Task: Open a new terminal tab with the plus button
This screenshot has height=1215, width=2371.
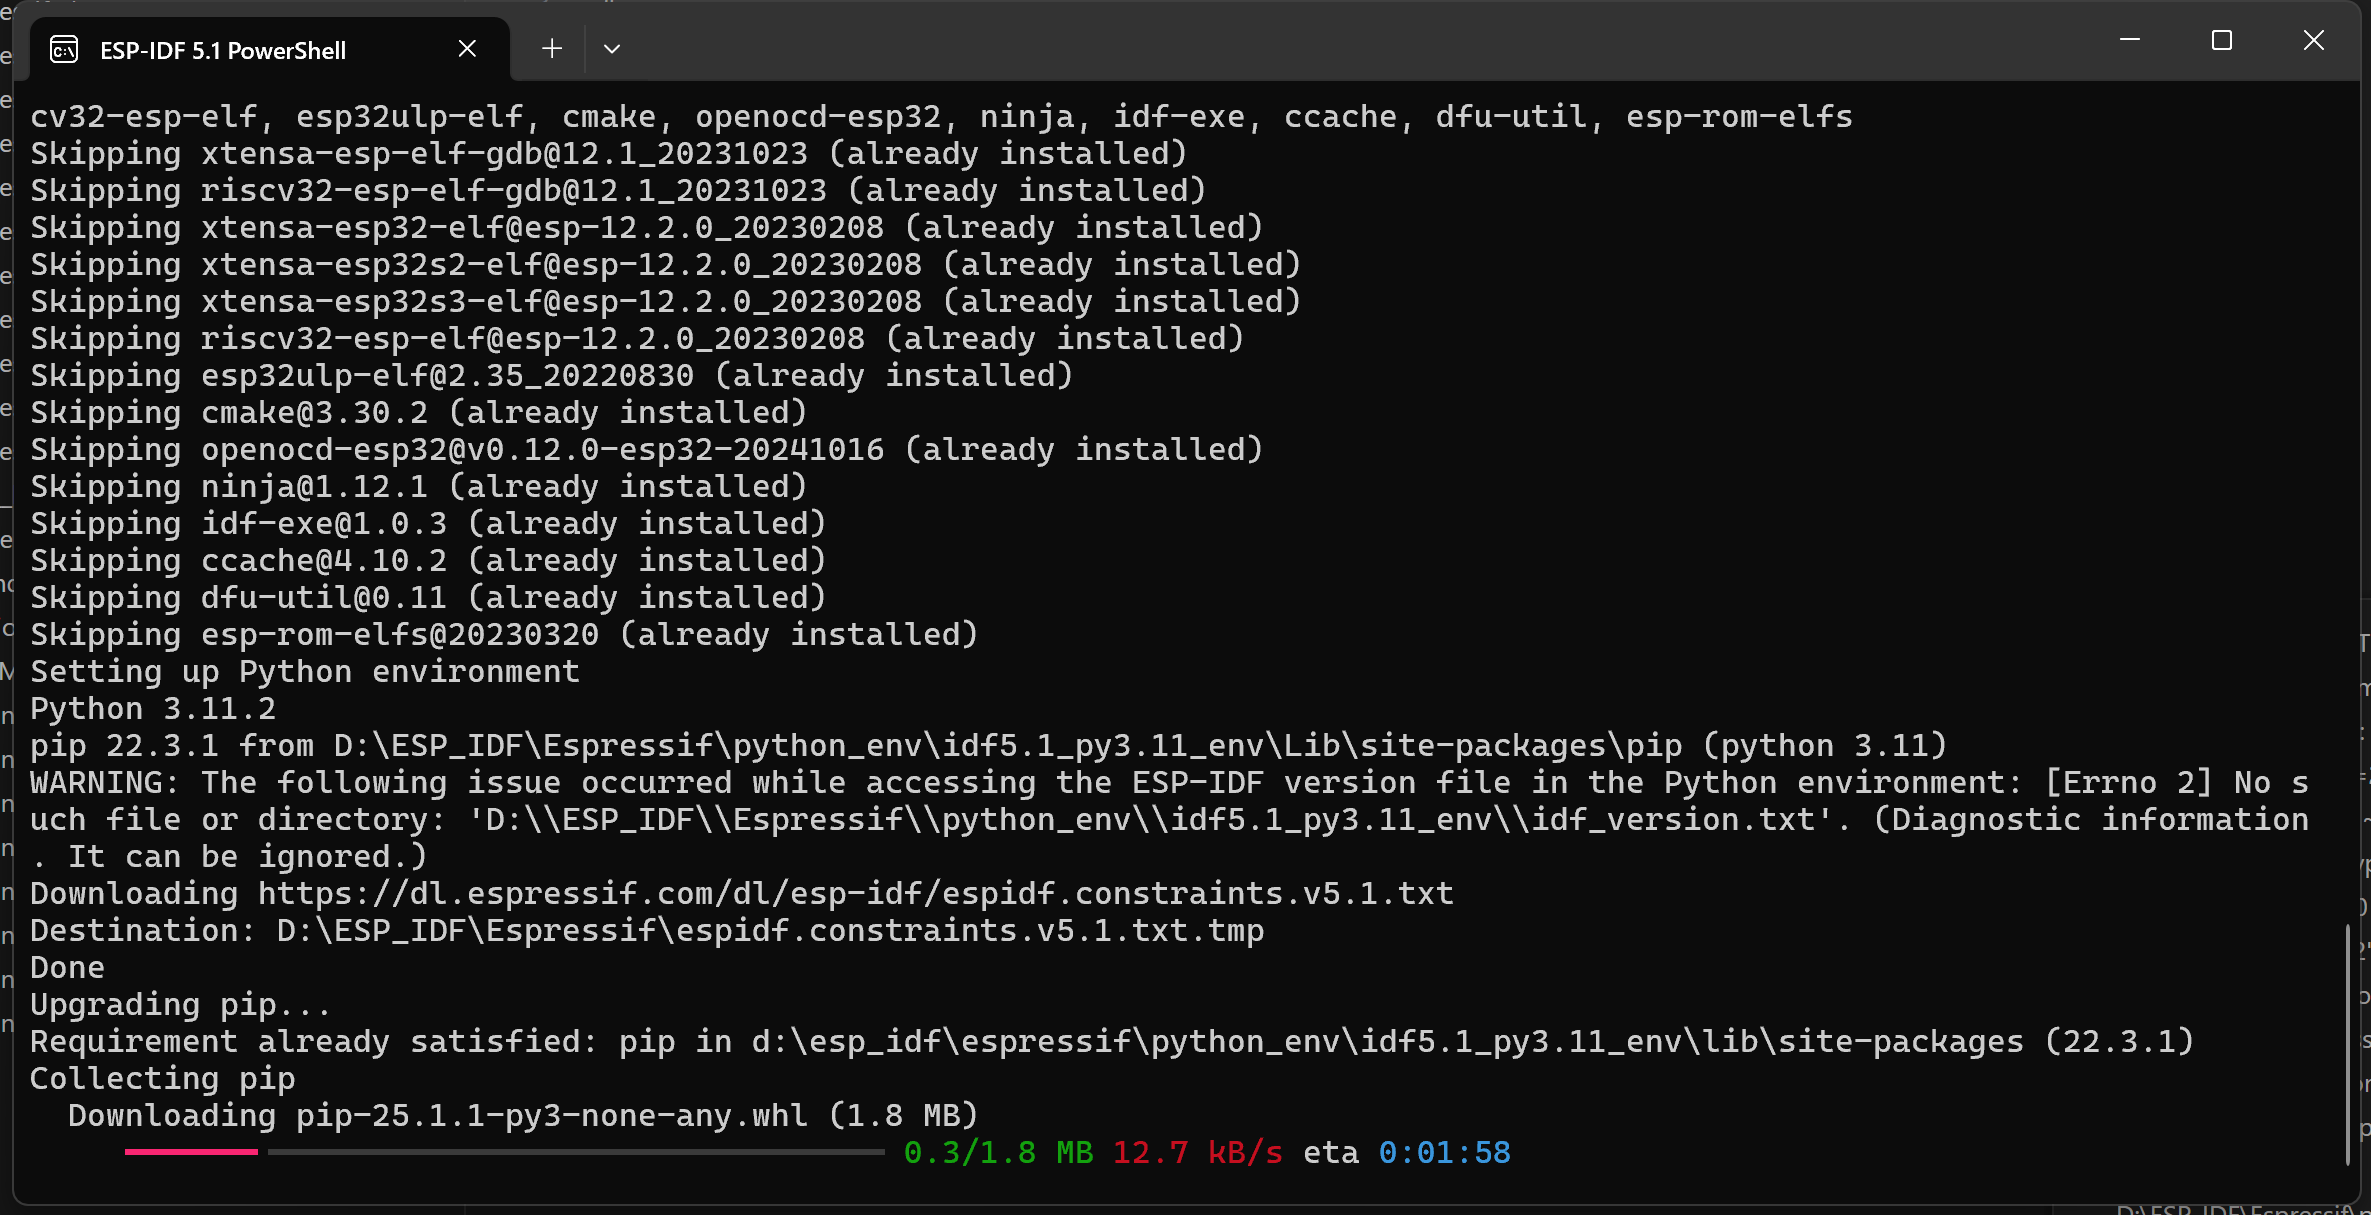Action: (x=551, y=48)
